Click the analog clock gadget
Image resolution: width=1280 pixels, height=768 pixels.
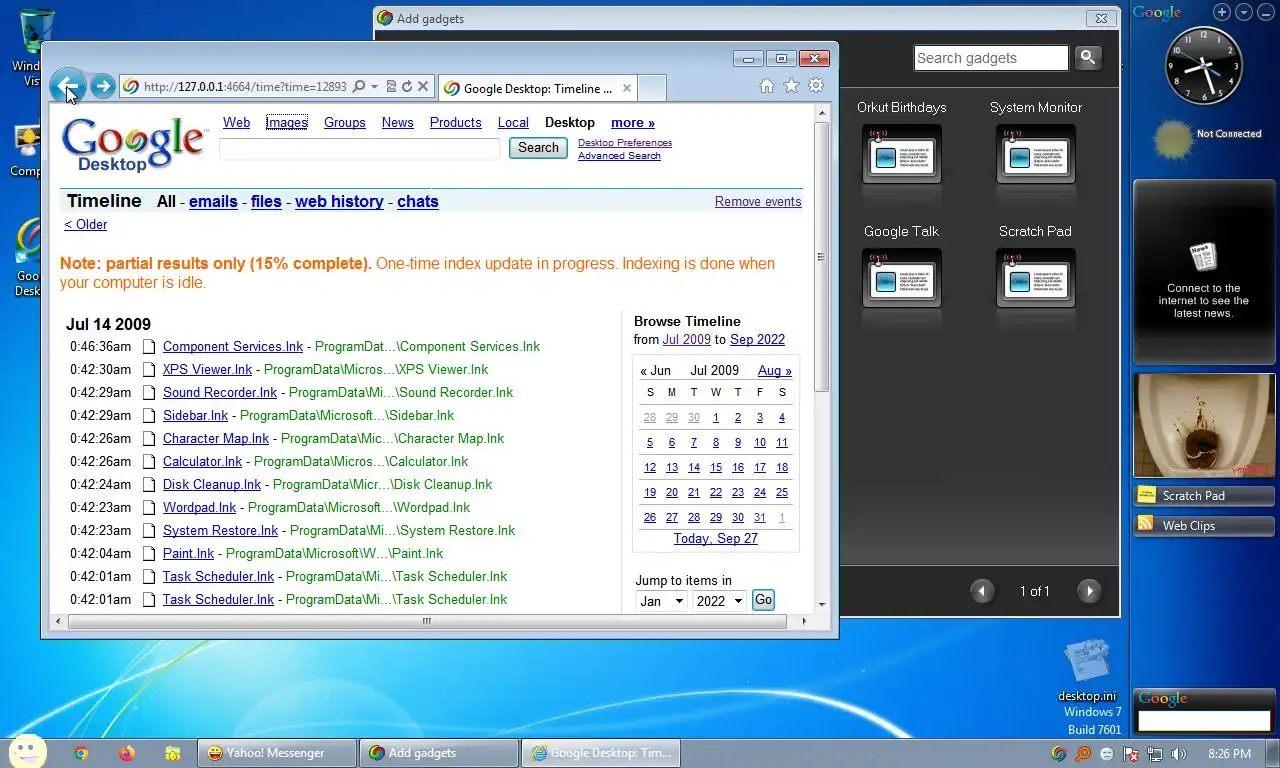1204,66
